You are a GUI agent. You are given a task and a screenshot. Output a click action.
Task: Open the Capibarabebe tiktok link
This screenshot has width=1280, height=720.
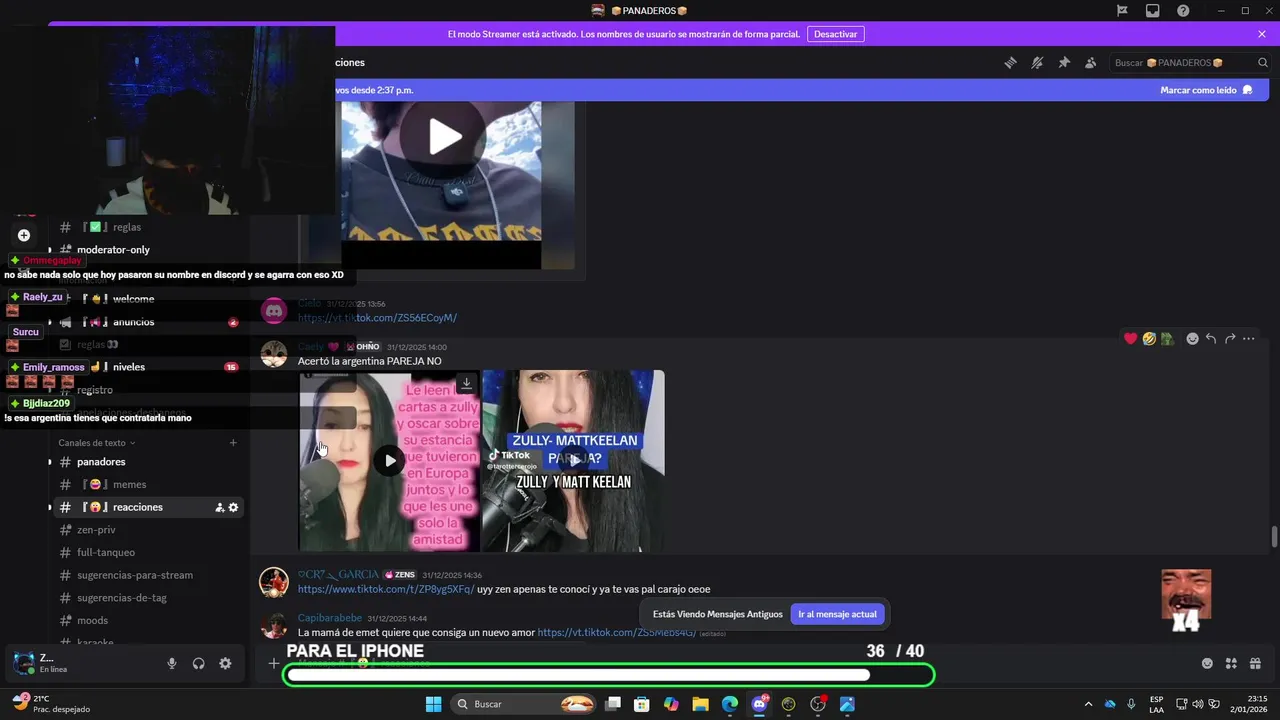click(x=616, y=633)
